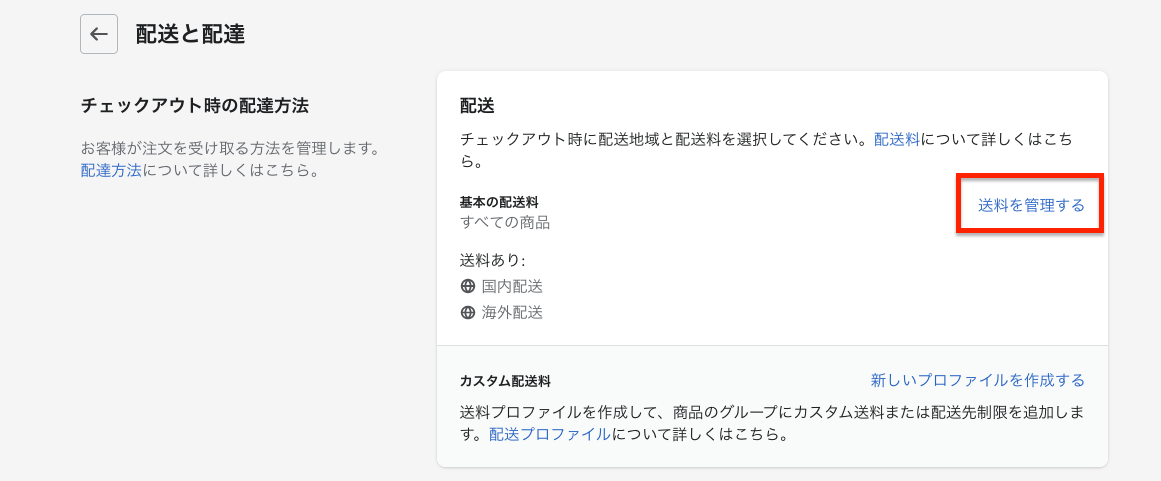1161x481 pixels.
Task: Click the 送料プロファイルを作成して description paragraph
Action: pos(772,422)
